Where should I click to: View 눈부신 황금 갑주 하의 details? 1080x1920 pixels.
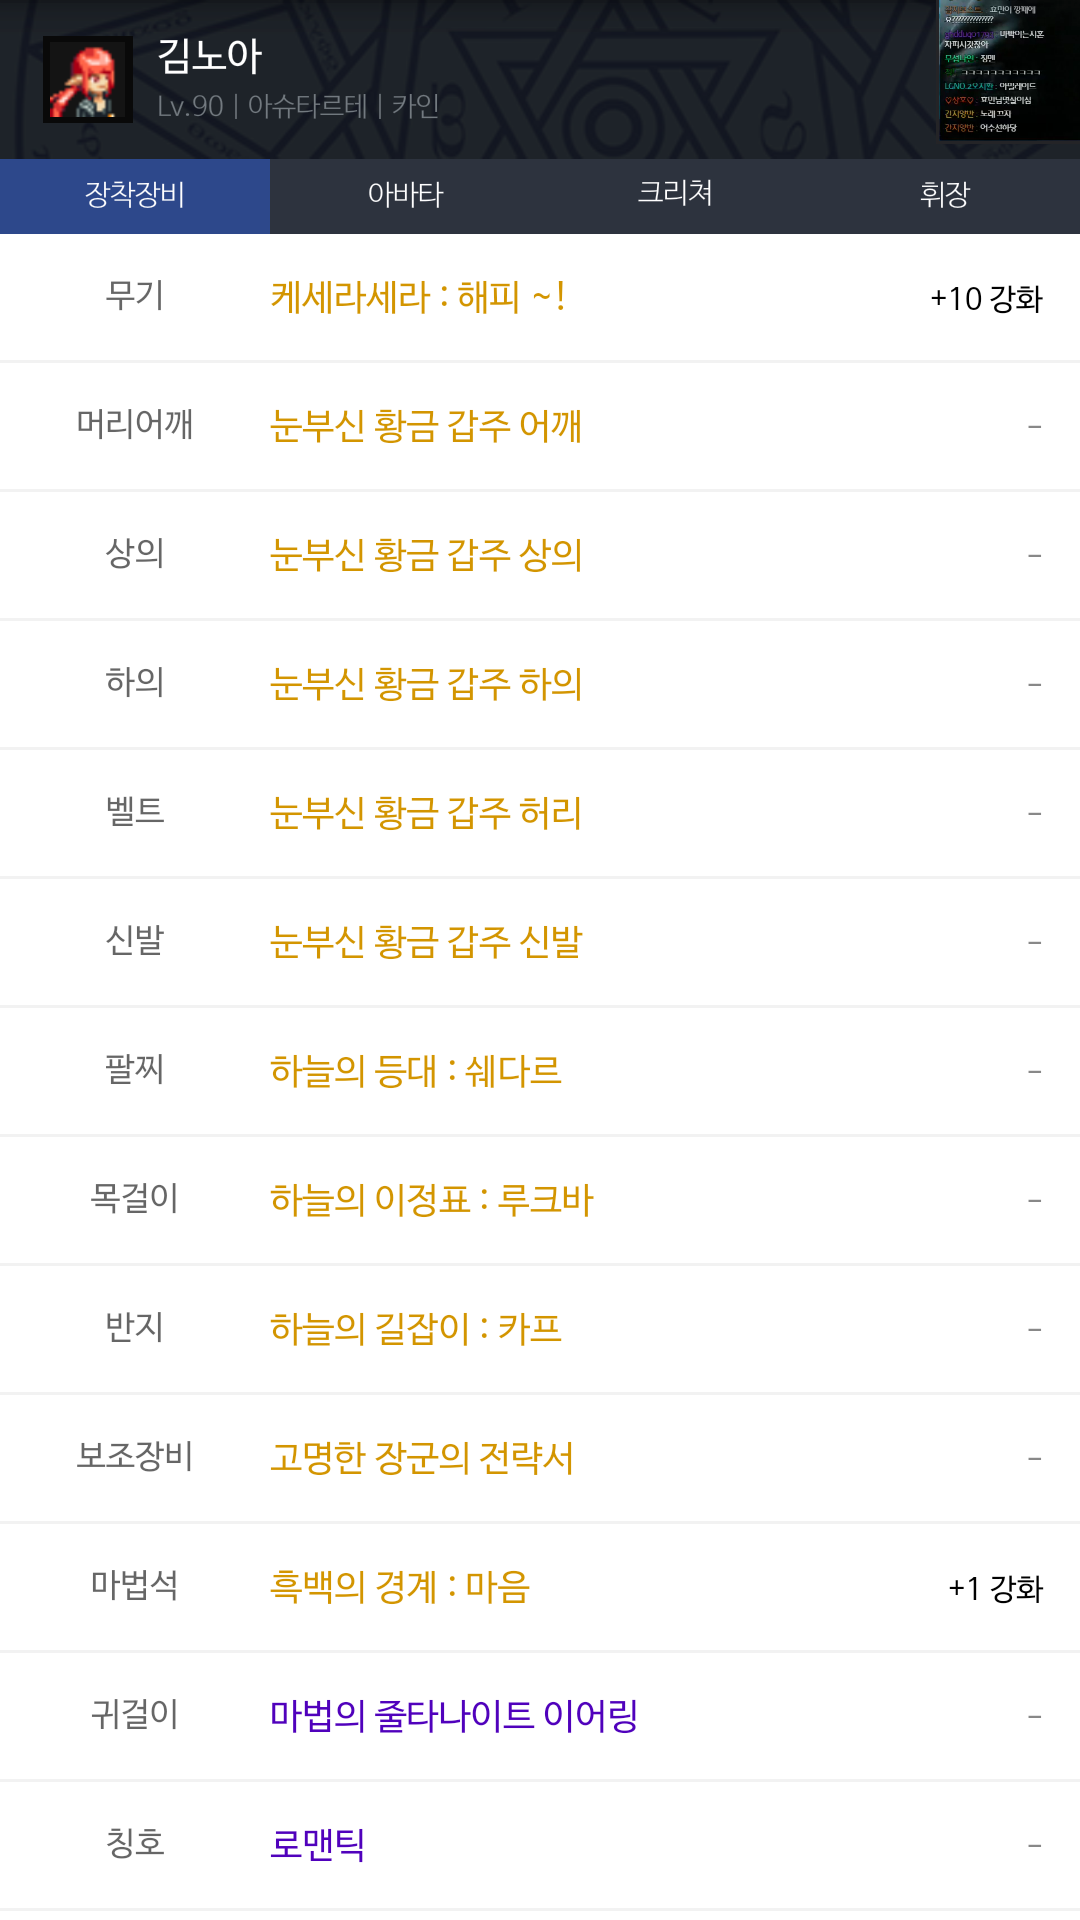pos(426,685)
